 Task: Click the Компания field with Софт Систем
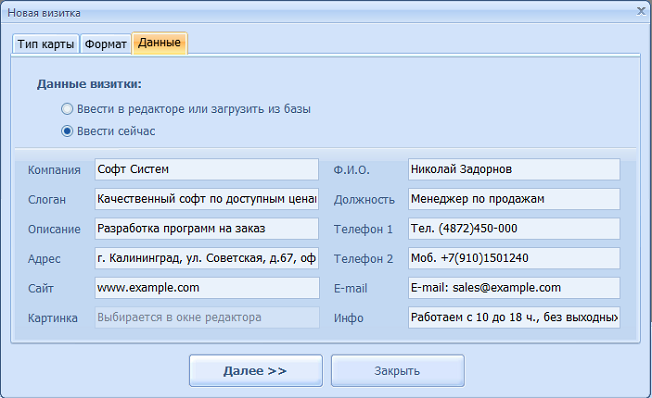(x=207, y=169)
